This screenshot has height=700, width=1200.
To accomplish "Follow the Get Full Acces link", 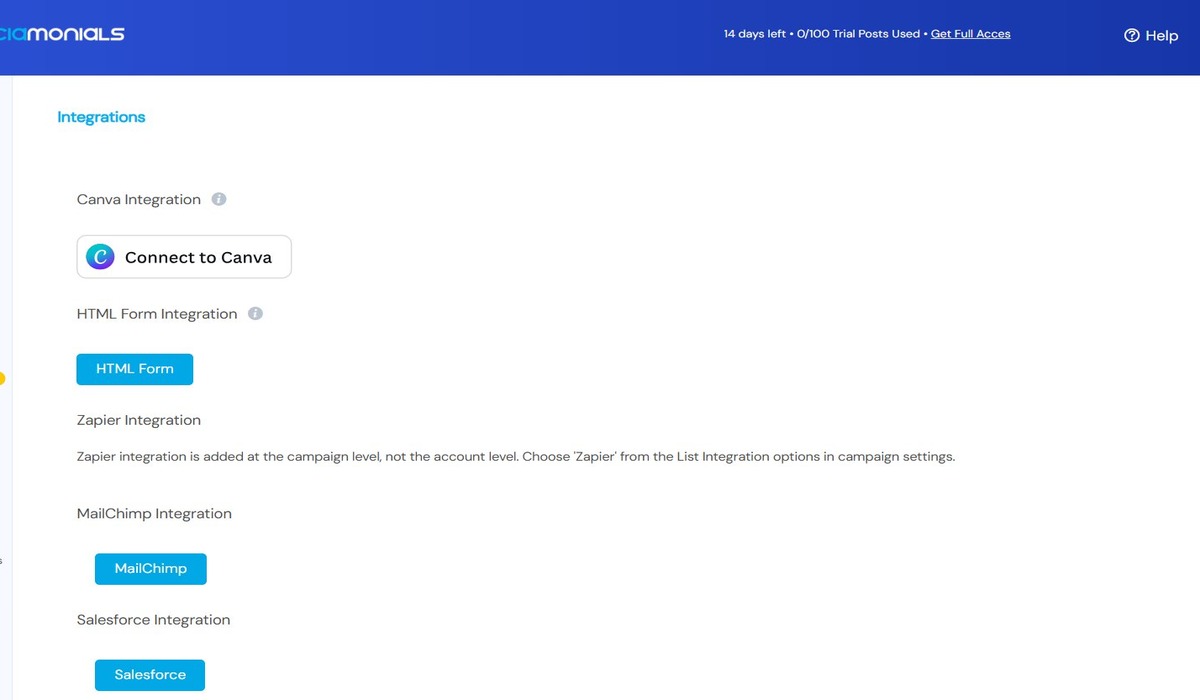I will [971, 34].
